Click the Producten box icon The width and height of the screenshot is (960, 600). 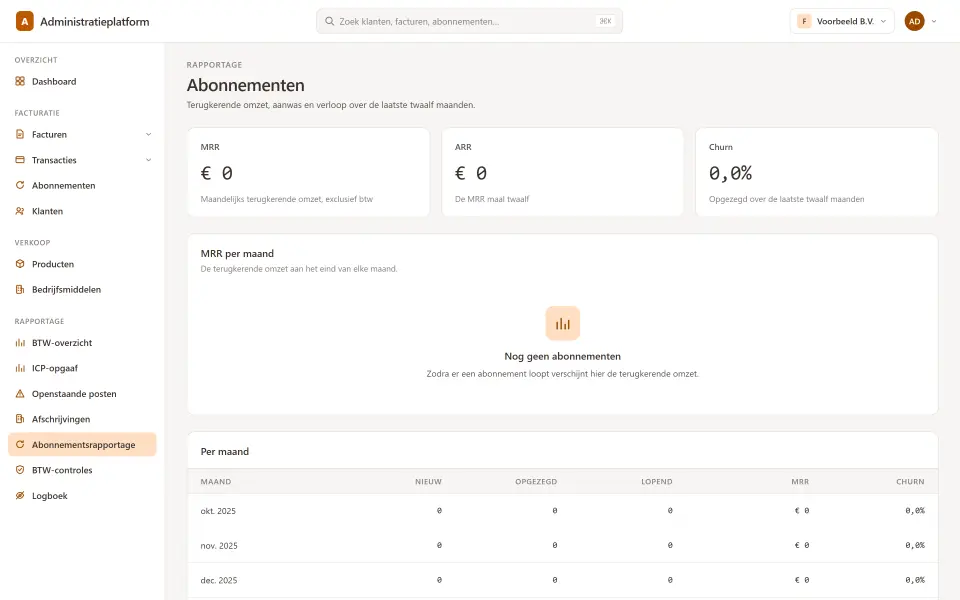tap(20, 264)
